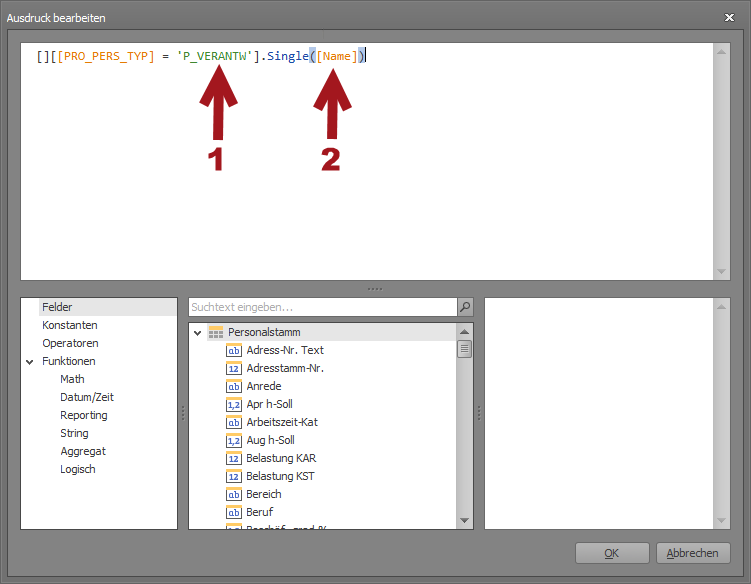The height and width of the screenshot is (584, 751).
Task: Select the Felder category
Action: 107,307
